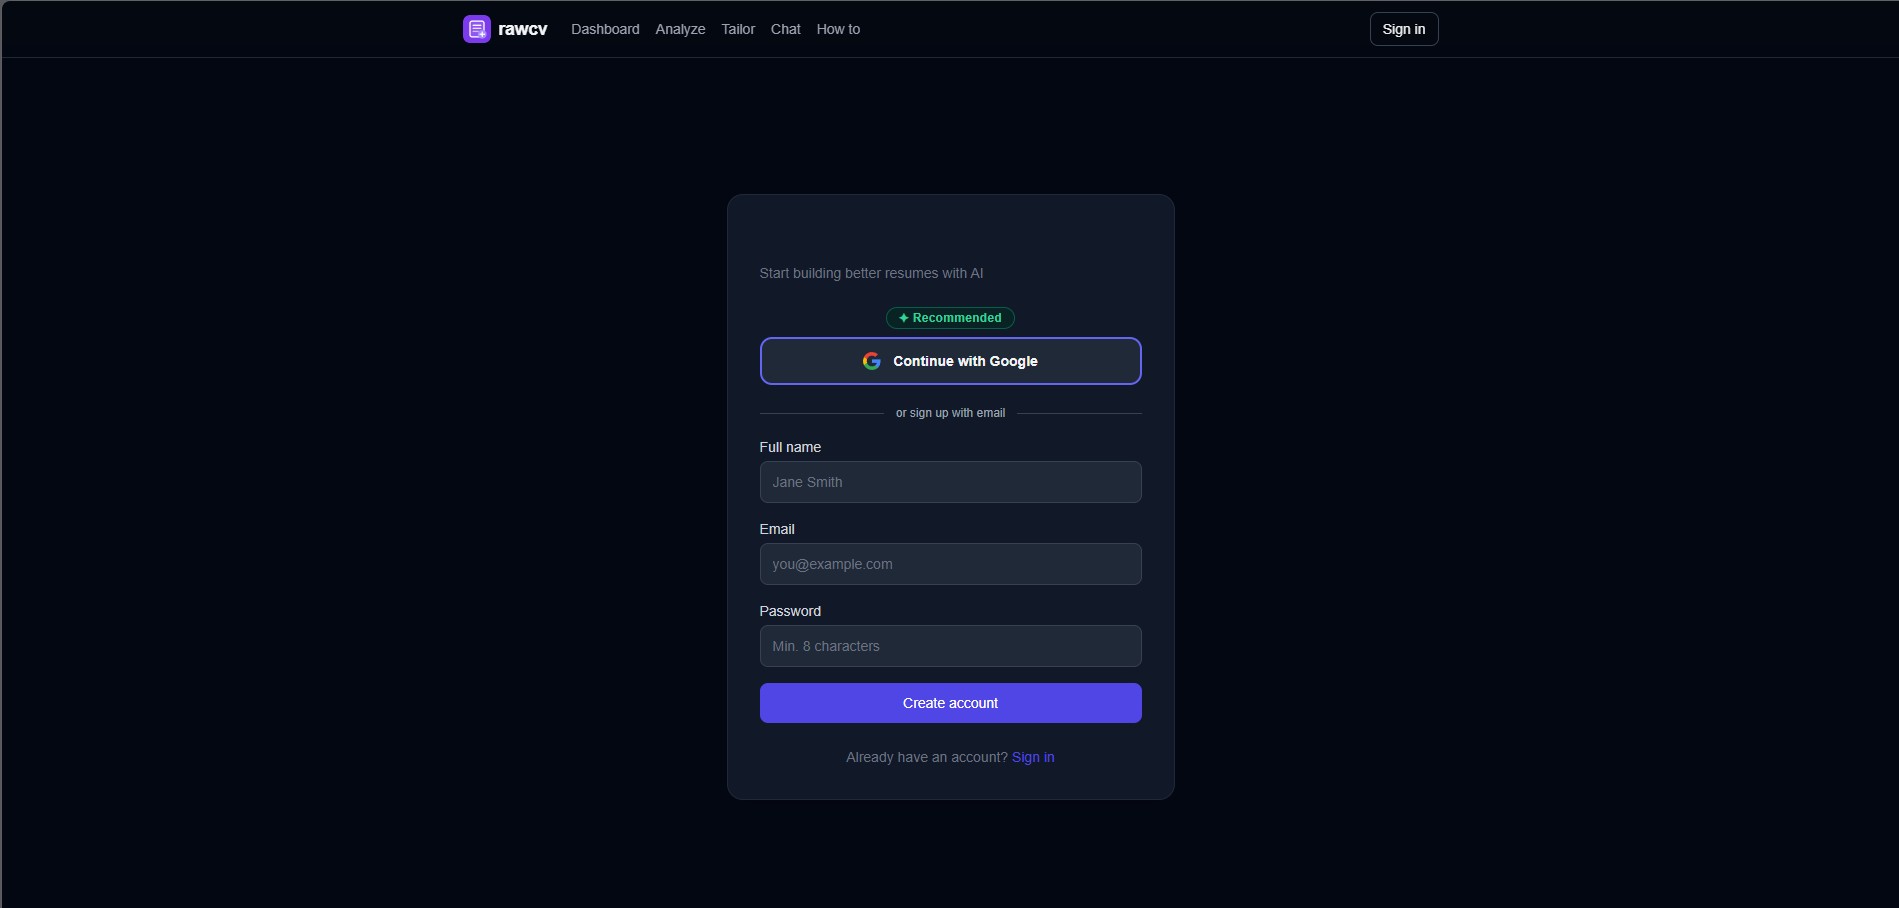Focus the Email input field
The image size is (1899, 908).
point(950,564)
